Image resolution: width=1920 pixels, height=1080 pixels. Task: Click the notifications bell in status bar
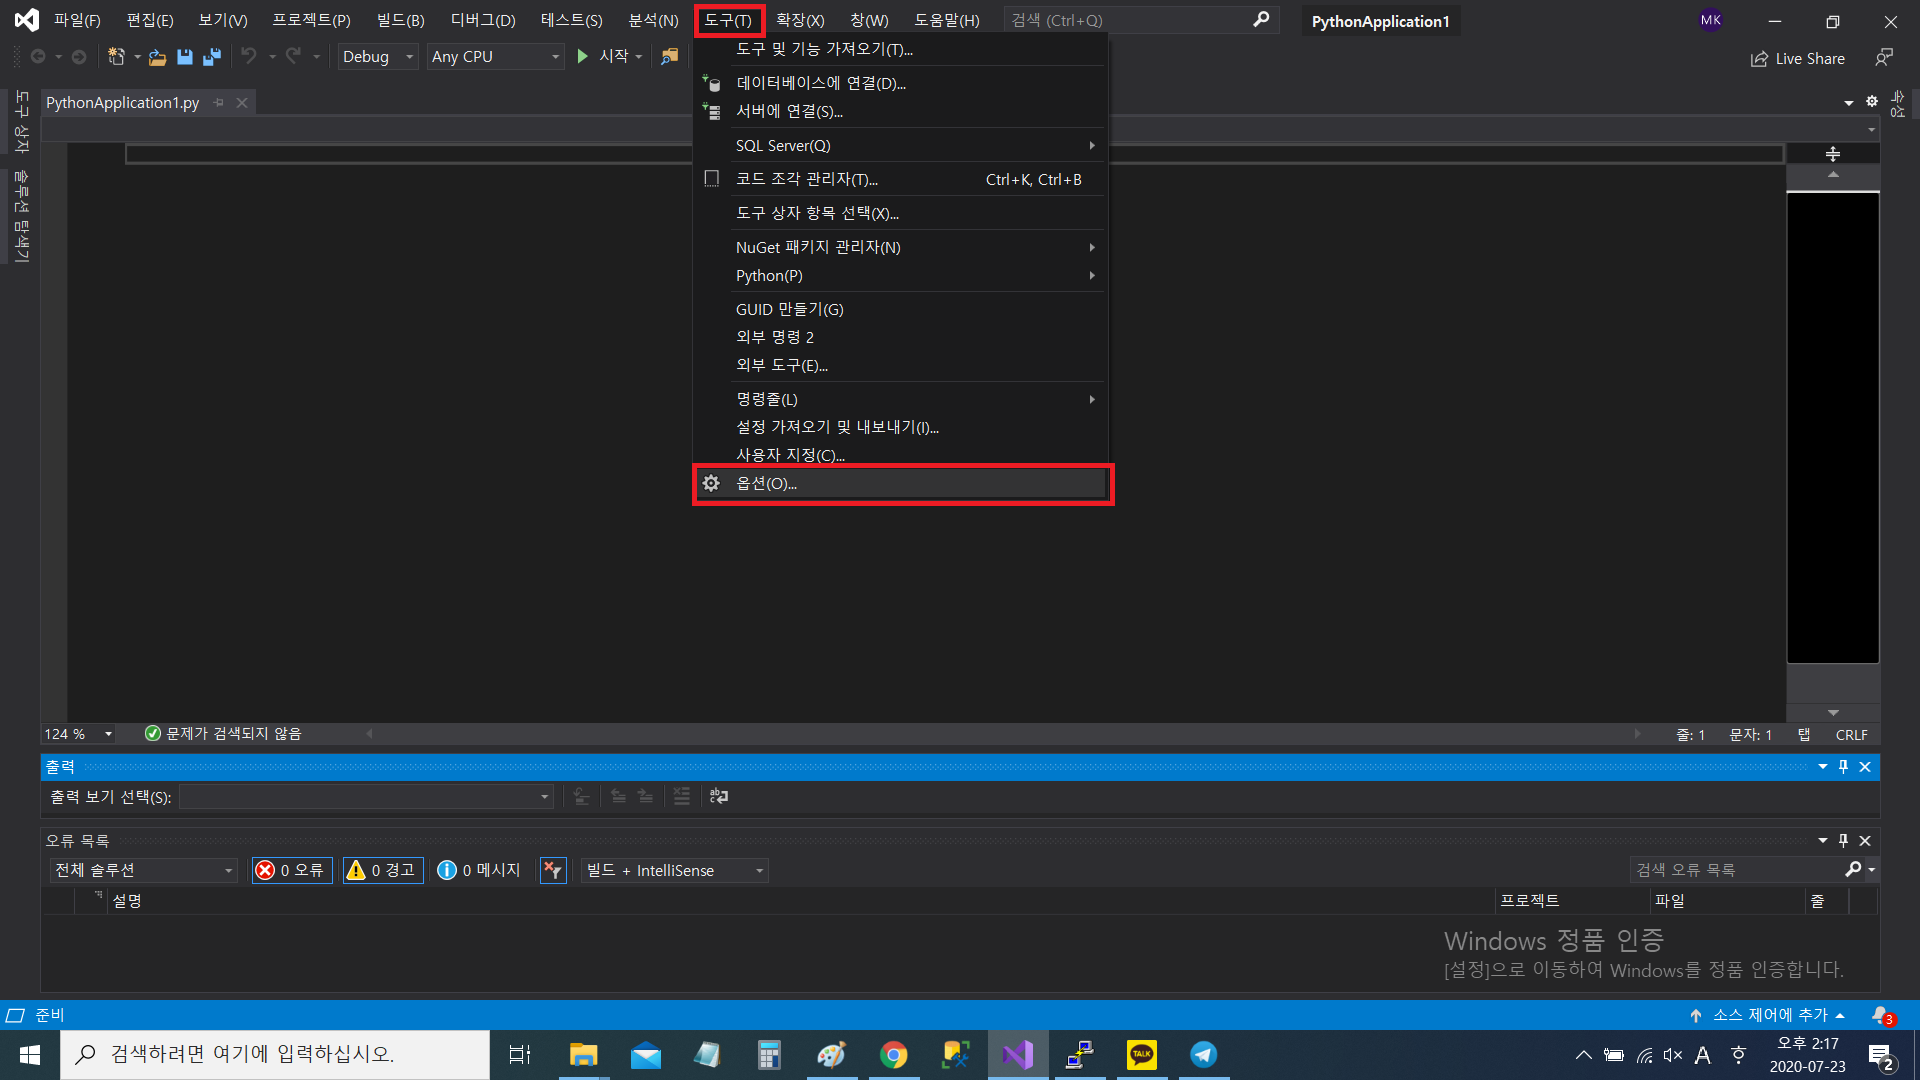[x=1881, y=1015]
